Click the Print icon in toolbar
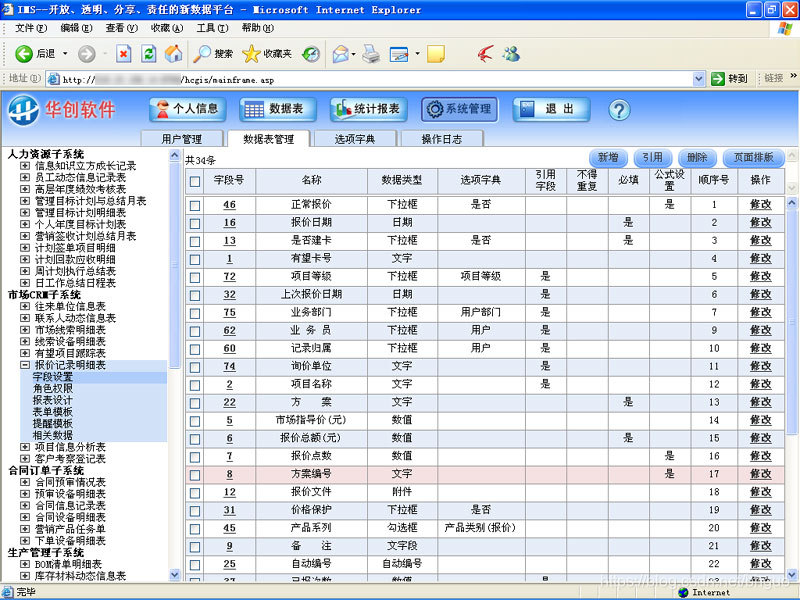 pyautogui.click(x=371, y=54)
